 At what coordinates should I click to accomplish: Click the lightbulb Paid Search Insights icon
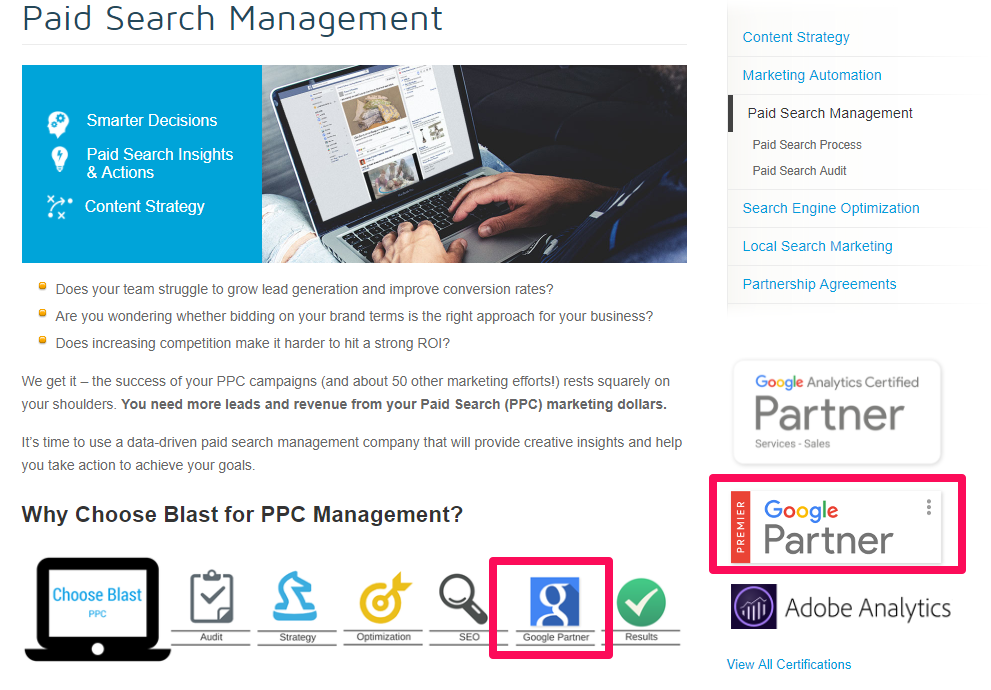(x=59, y=159)
